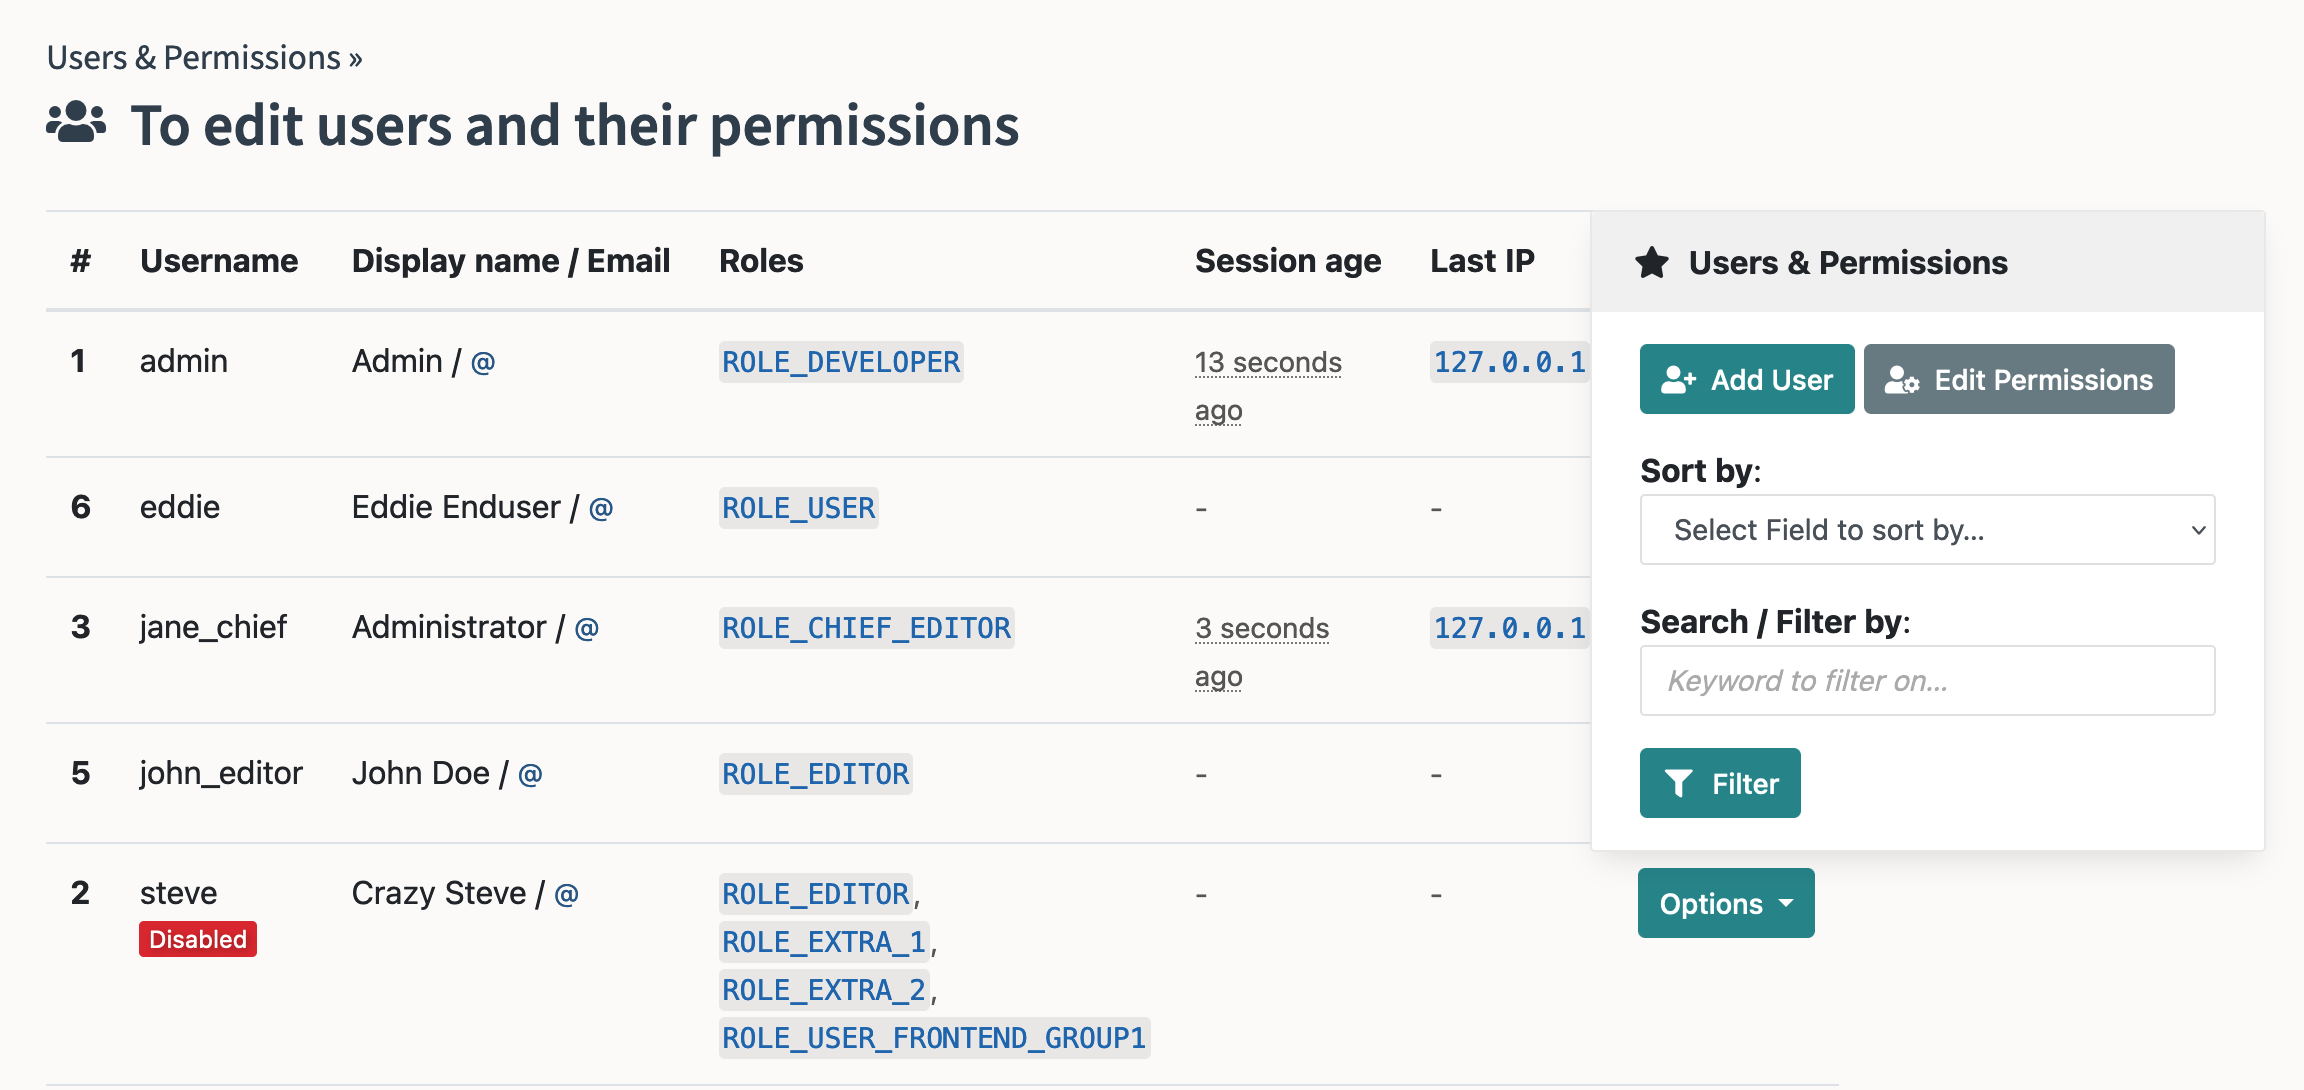This screenshot has height=1090, width=2304.
Task: Click the Username column header
Action: [x=219, y=261]
